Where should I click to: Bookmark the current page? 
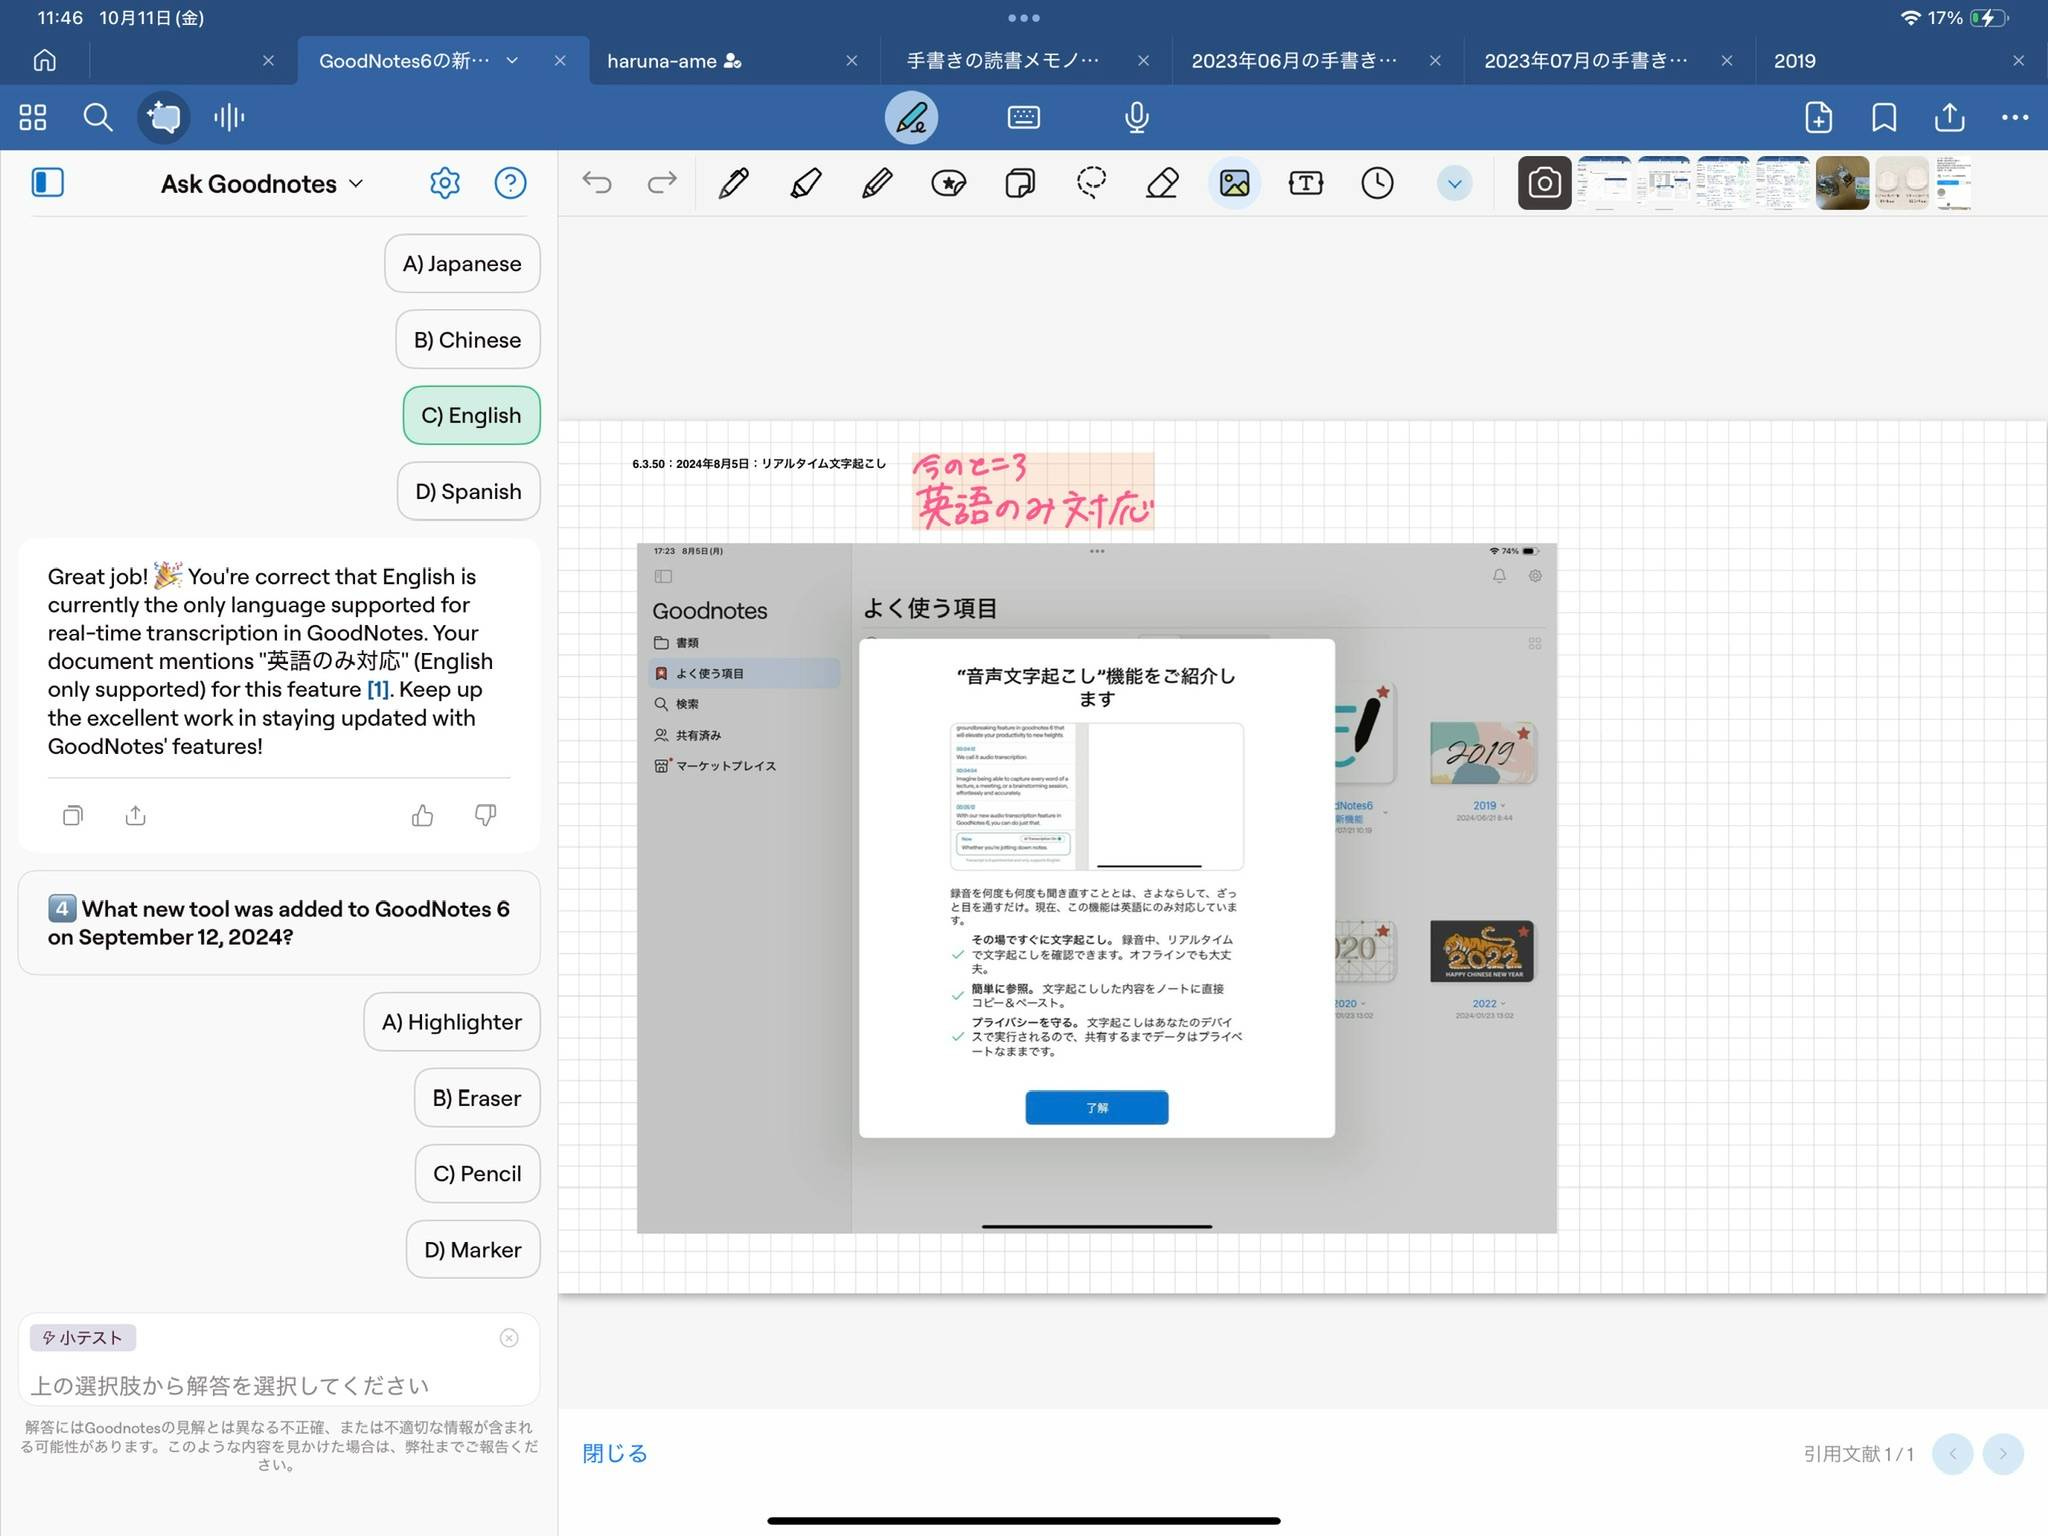[1884, 117]
